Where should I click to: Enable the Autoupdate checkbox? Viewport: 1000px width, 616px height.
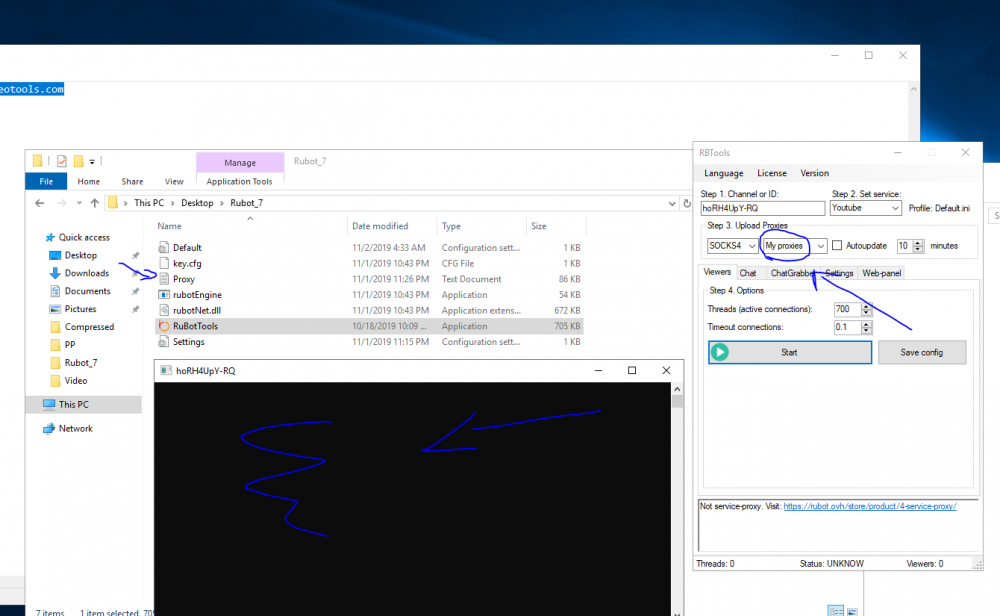[x=837, y=246]
